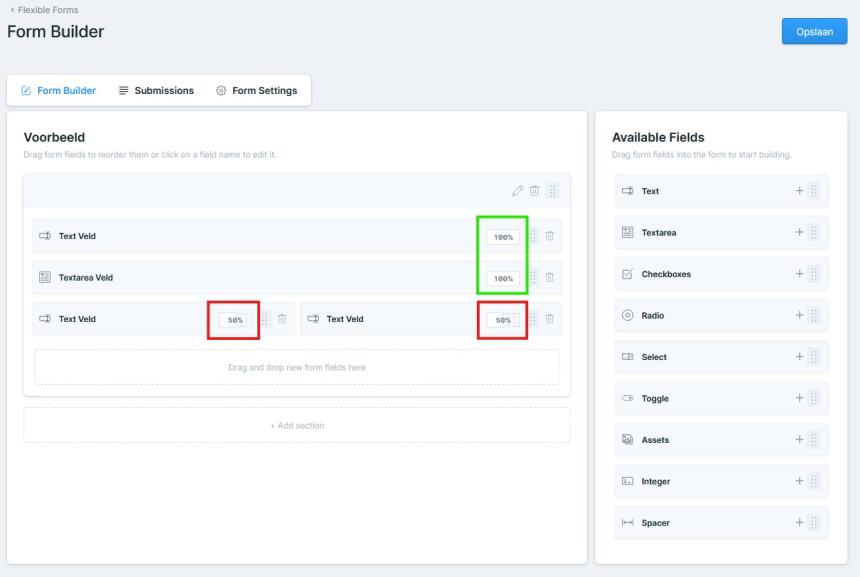Click the drag handle of the available Integer field

[x=813, y=481]
